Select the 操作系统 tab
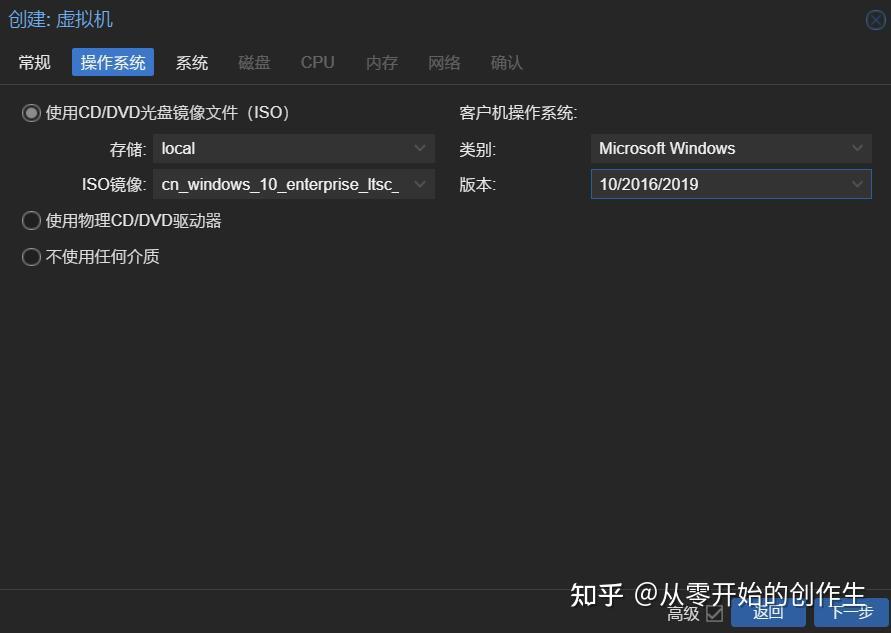Viewport: 891px width, 633px height. point(112,62)
